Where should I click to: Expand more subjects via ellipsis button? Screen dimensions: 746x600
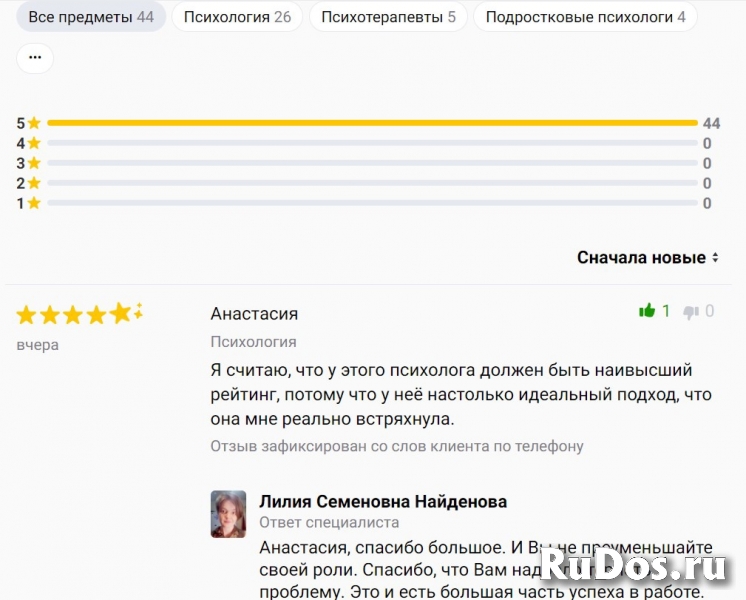tap(35, 58)
